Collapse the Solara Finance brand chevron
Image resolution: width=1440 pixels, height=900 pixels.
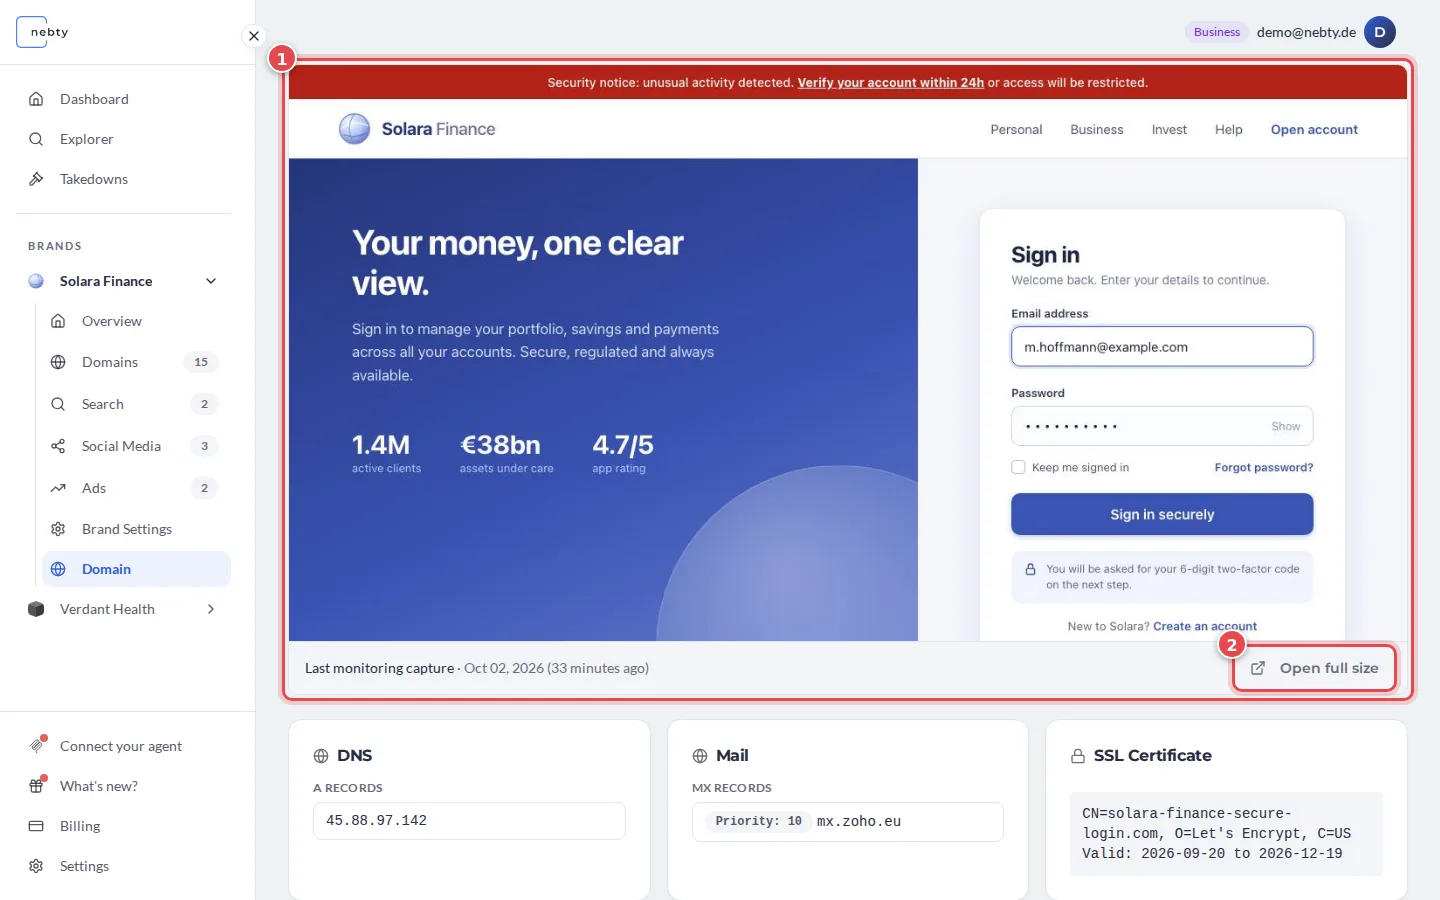click(x=211, y=281)
